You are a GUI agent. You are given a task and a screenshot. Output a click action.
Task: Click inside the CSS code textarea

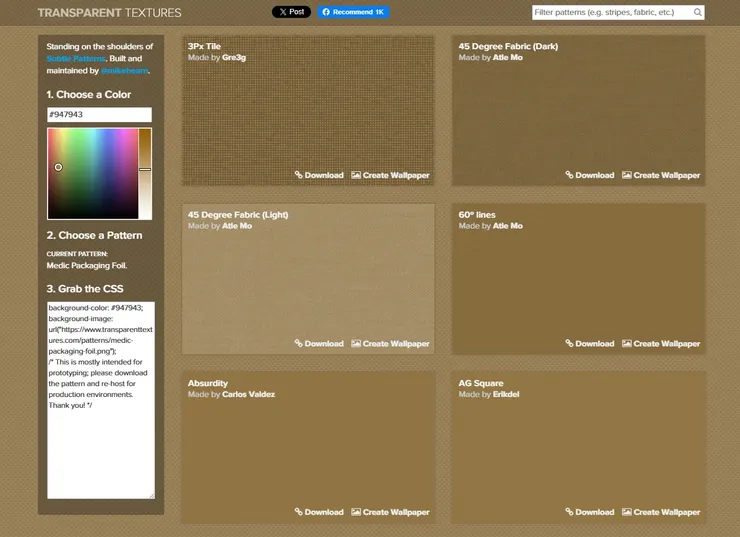click(101, 400)
